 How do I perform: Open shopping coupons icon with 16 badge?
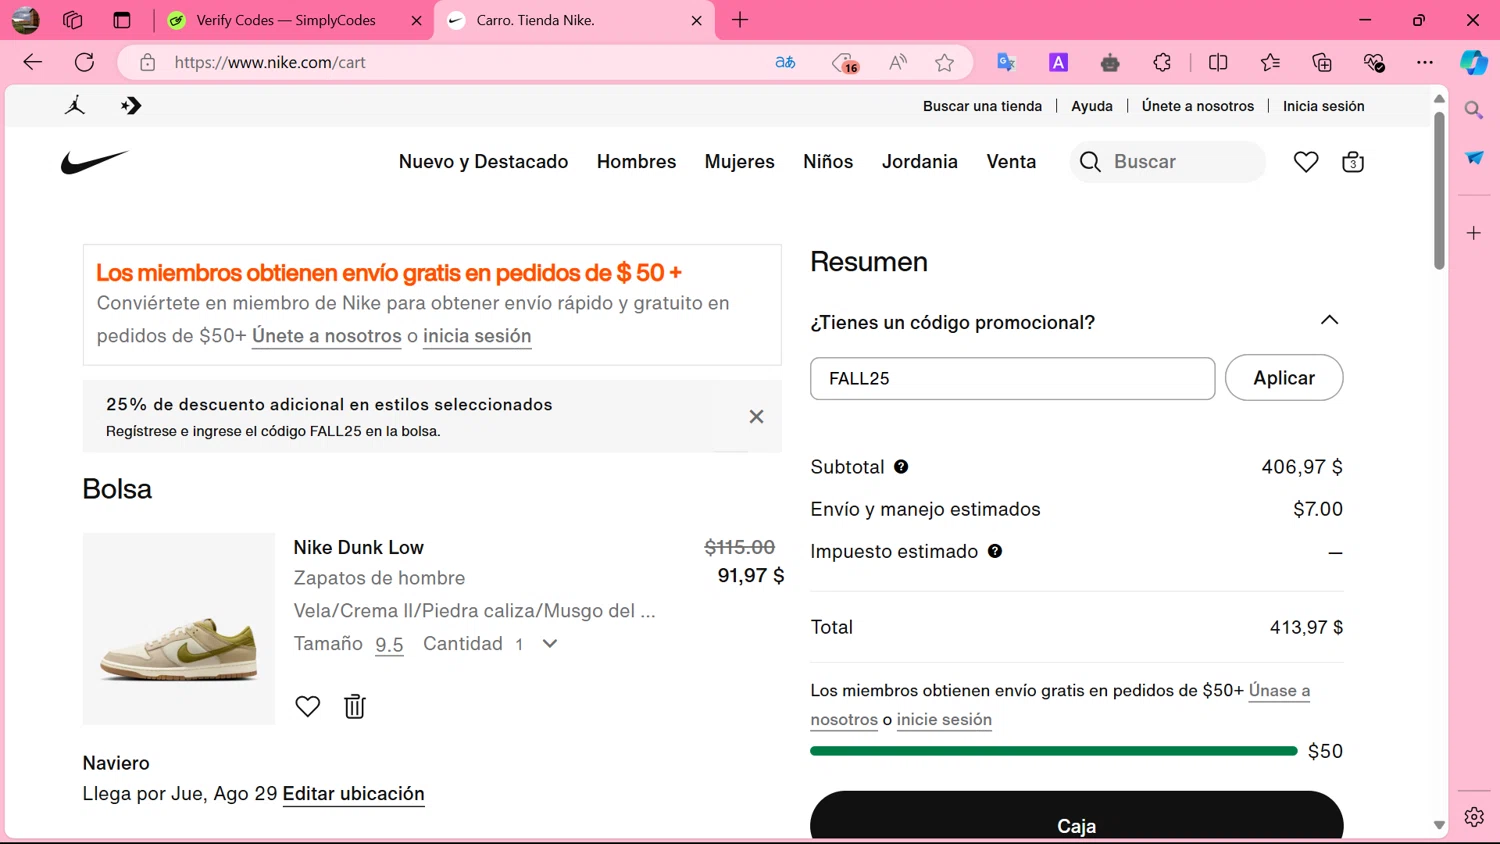(x=845, y=63)
